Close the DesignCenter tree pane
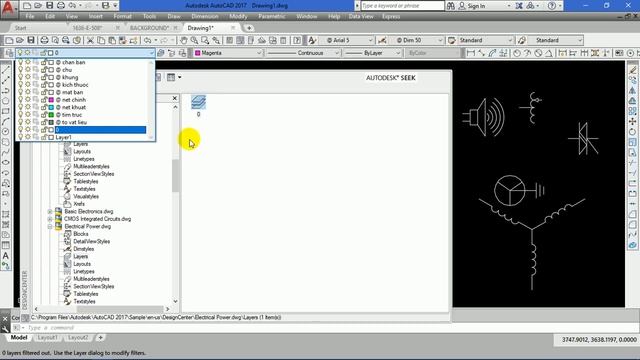This screenshot has height=360, width=640. [x=175, y=98]
